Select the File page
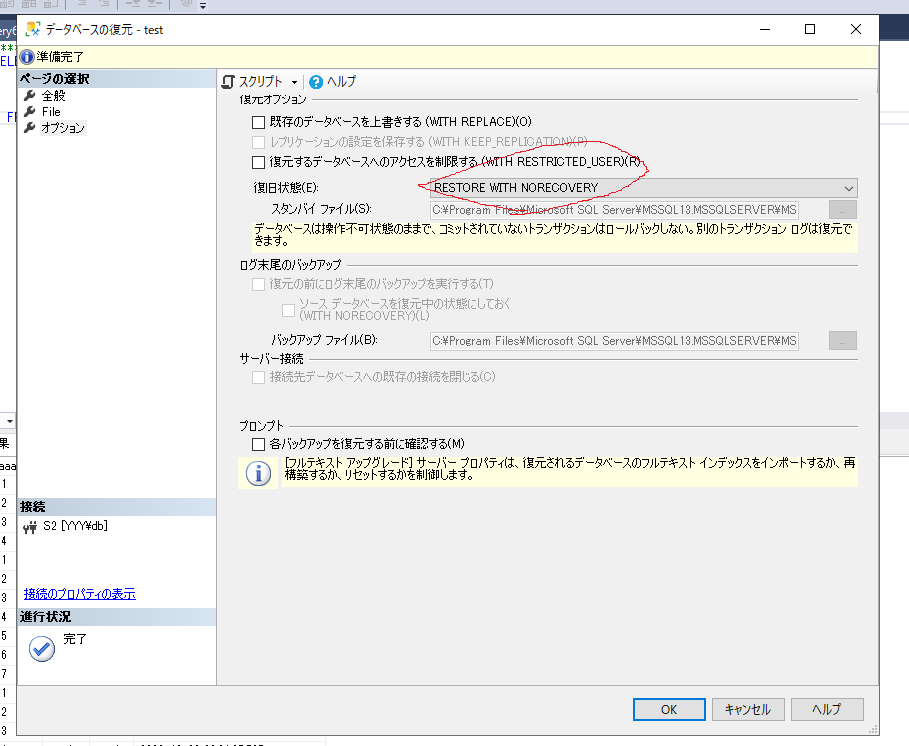This screenshot has height=746, width=909. tap(51, 111)
